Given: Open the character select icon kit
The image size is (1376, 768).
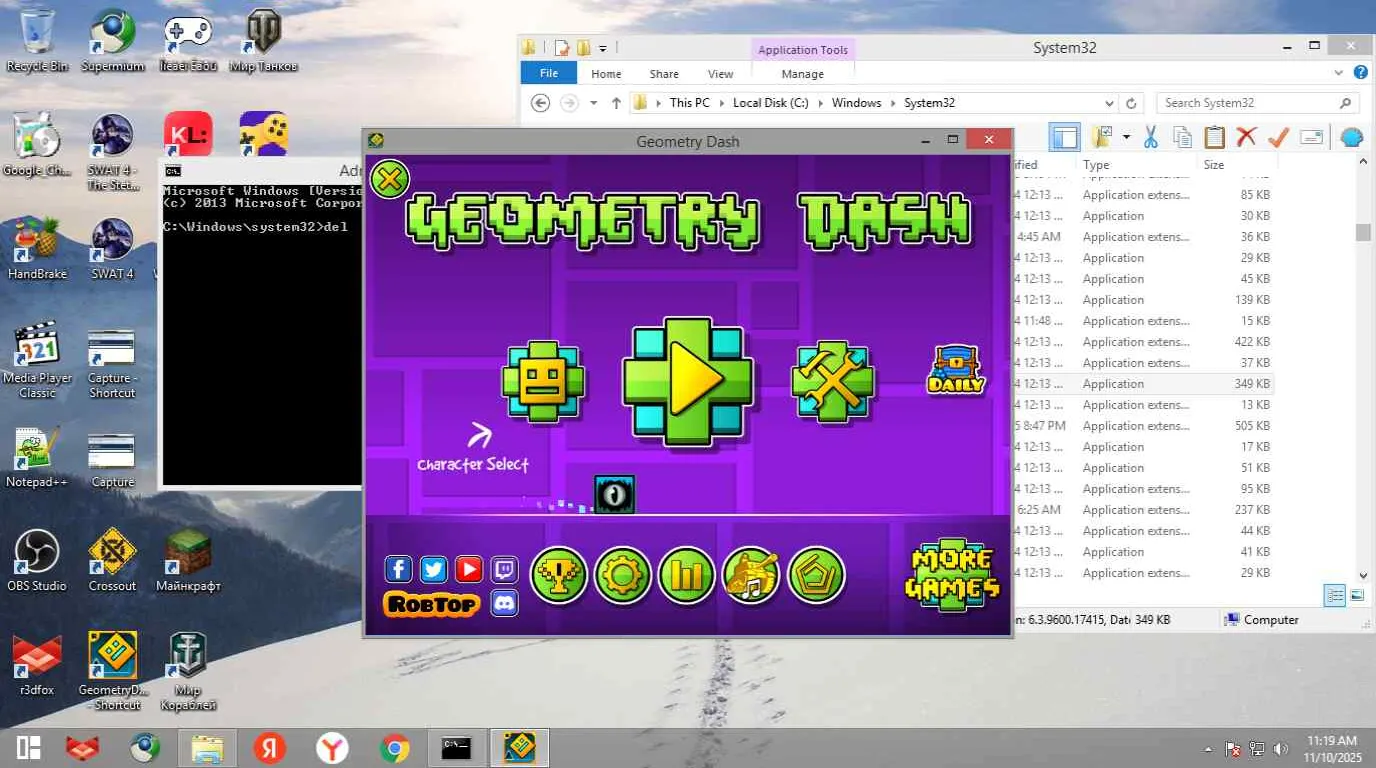Looking at the screenshot, I should click(543, 381).
